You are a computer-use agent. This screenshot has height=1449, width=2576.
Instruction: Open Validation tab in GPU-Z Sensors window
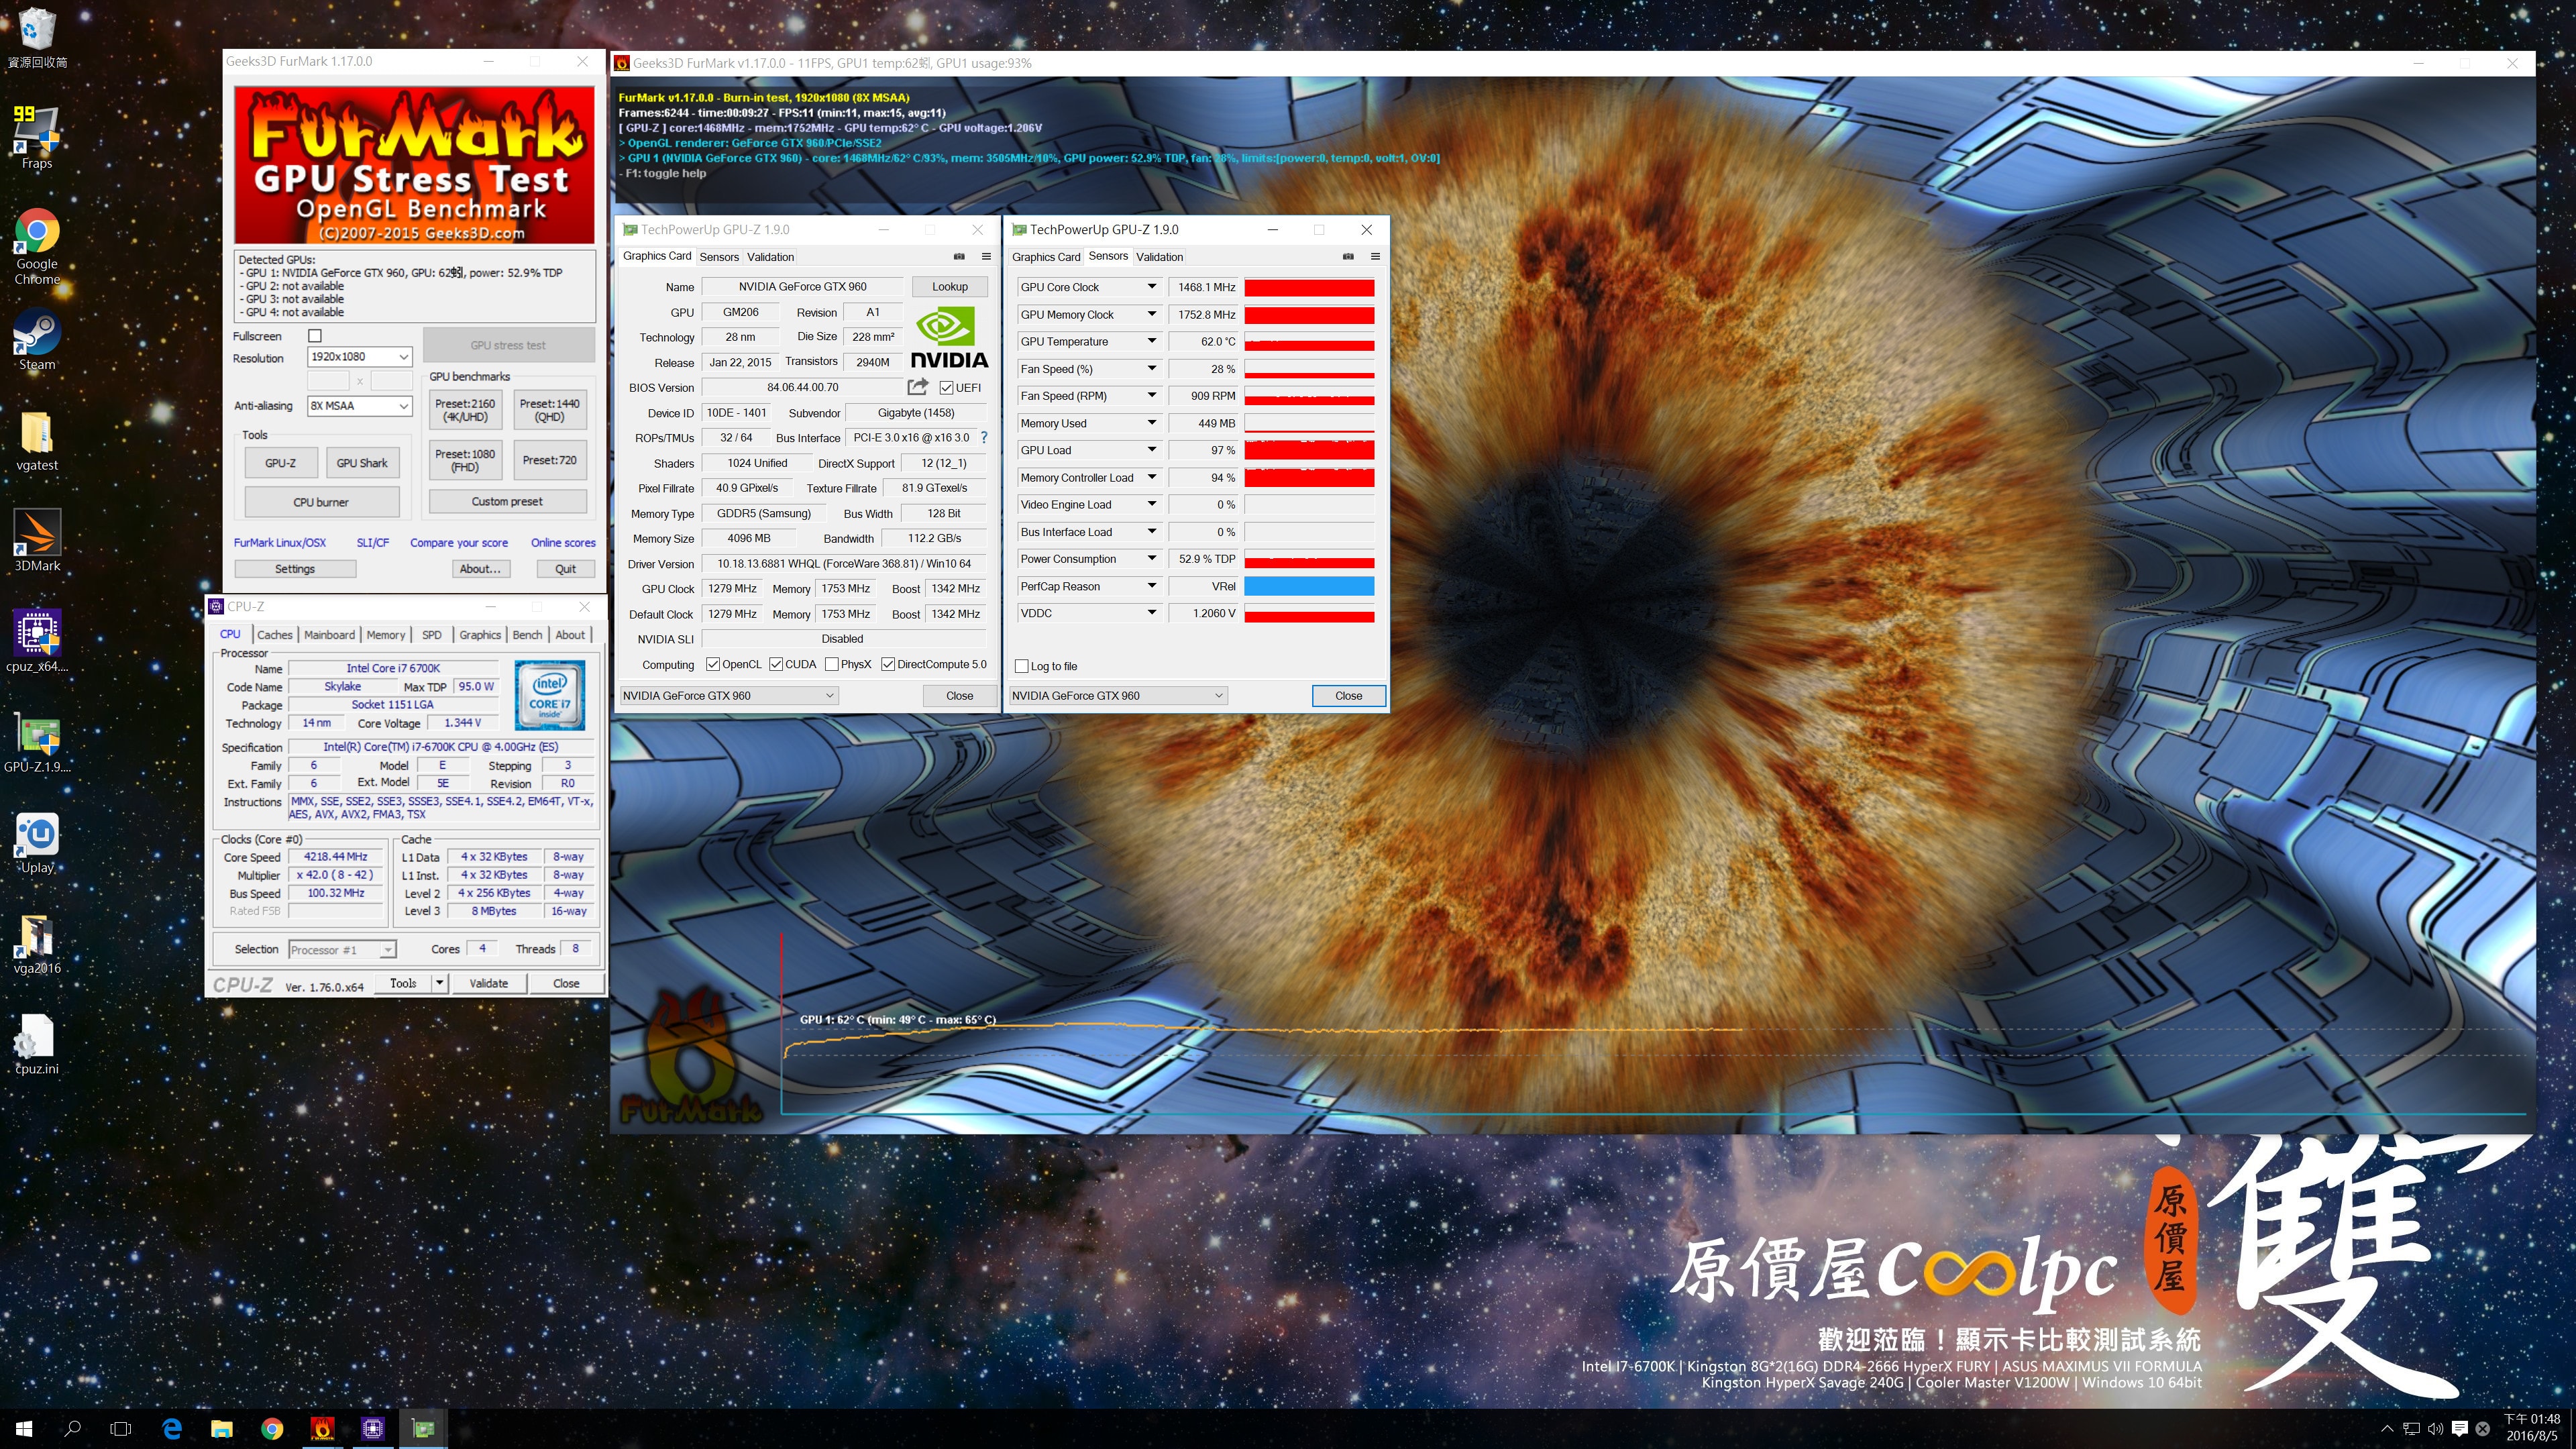coord(1159,257)
